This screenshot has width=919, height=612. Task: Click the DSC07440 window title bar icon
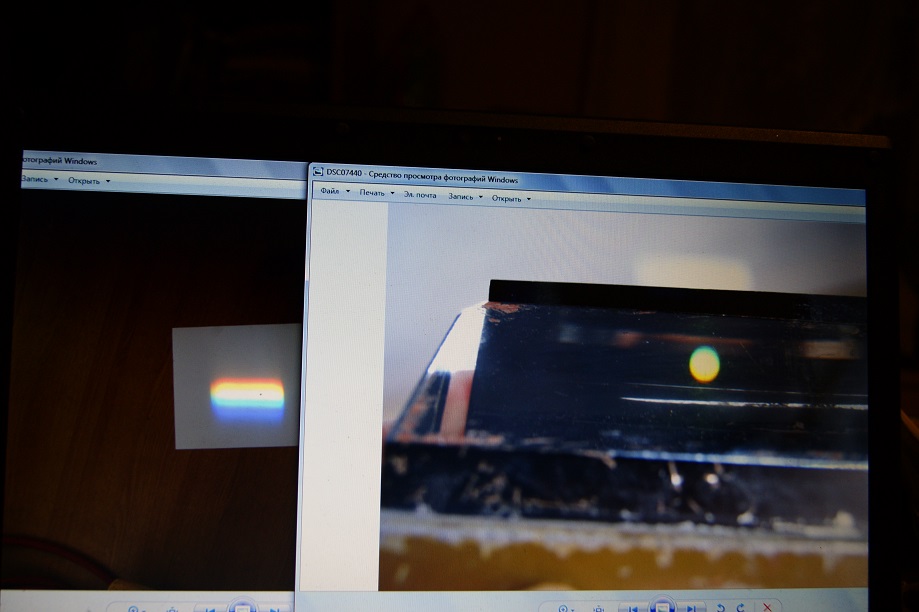[318, 172]
